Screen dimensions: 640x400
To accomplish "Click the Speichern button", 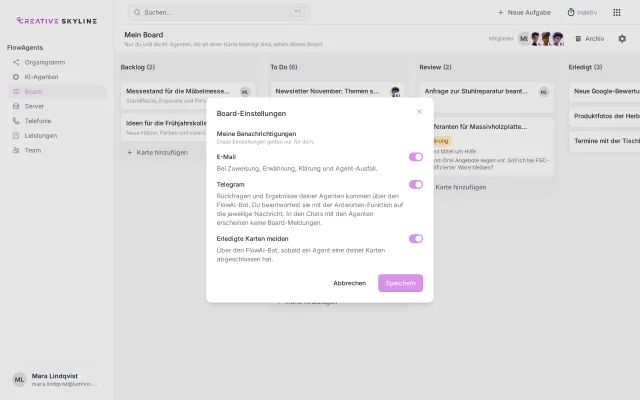I will point(400,283).
